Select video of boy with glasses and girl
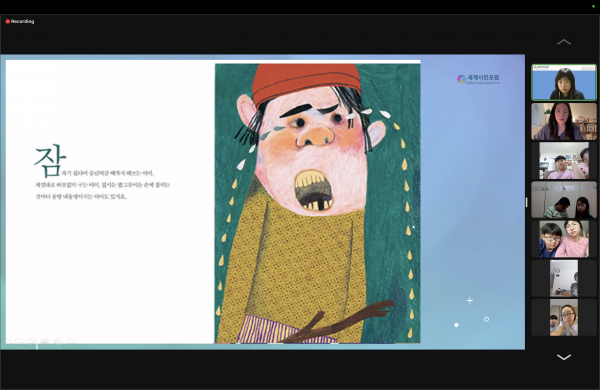This screenshot has height=390, width=600. (x=564, y=239)
